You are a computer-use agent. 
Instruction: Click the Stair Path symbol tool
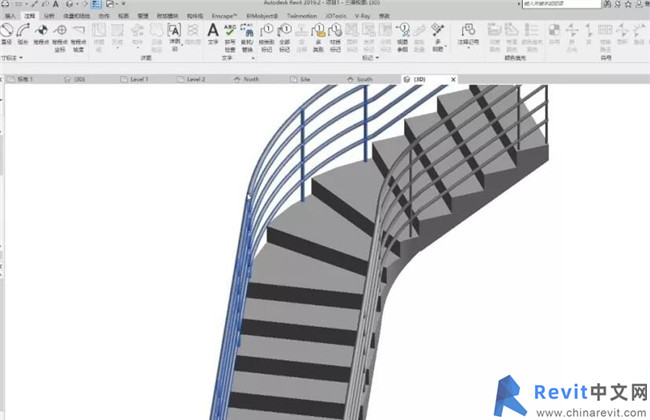click(605, 38)
